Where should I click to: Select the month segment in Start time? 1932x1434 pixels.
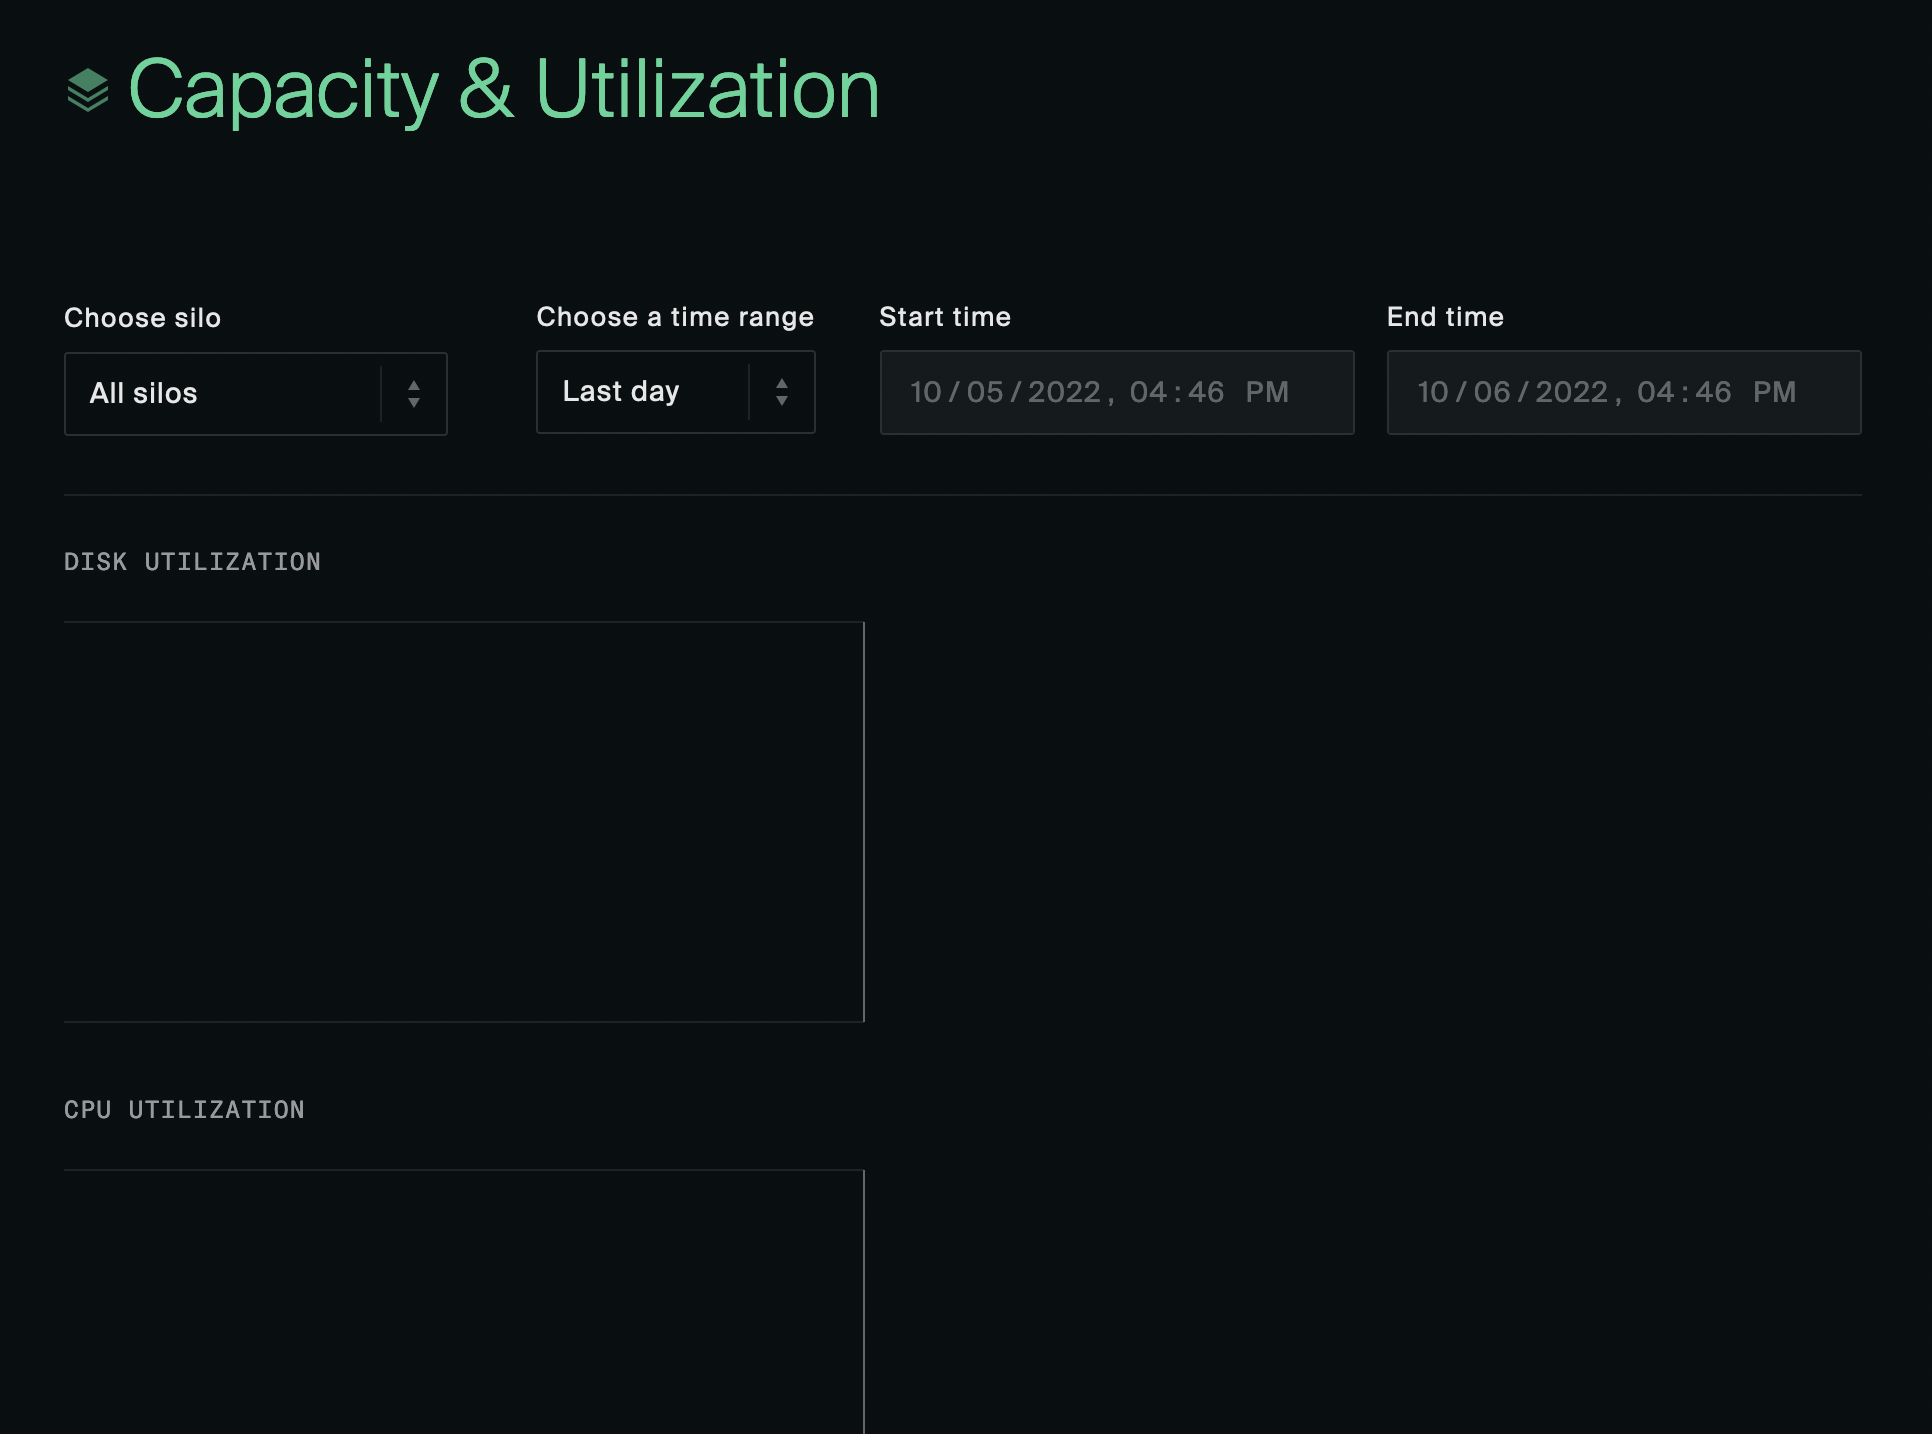pyautogui.click(x=926, y=392)
